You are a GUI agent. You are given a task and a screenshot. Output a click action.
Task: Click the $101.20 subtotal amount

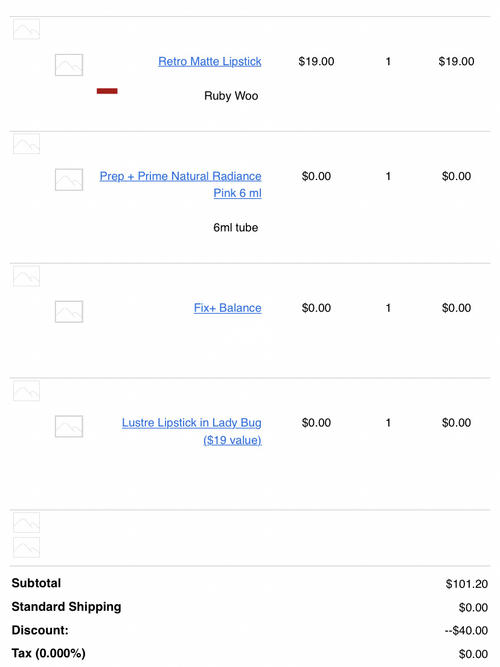click(466, 584)
